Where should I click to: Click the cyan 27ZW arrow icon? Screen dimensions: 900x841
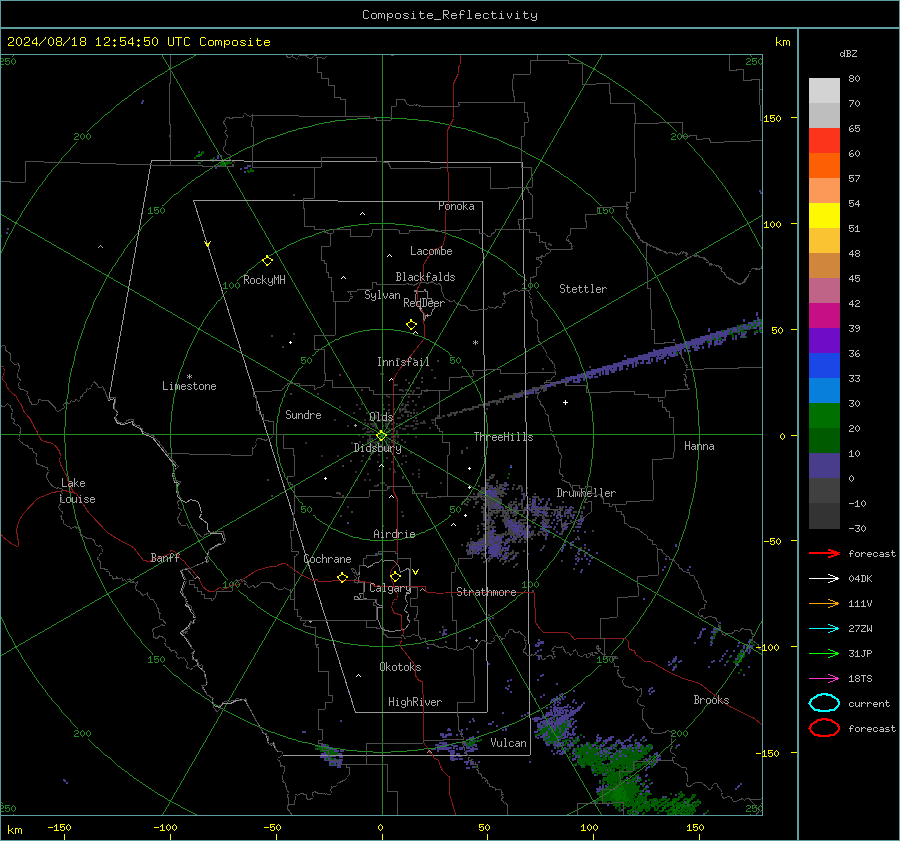(x=824, y=629)
